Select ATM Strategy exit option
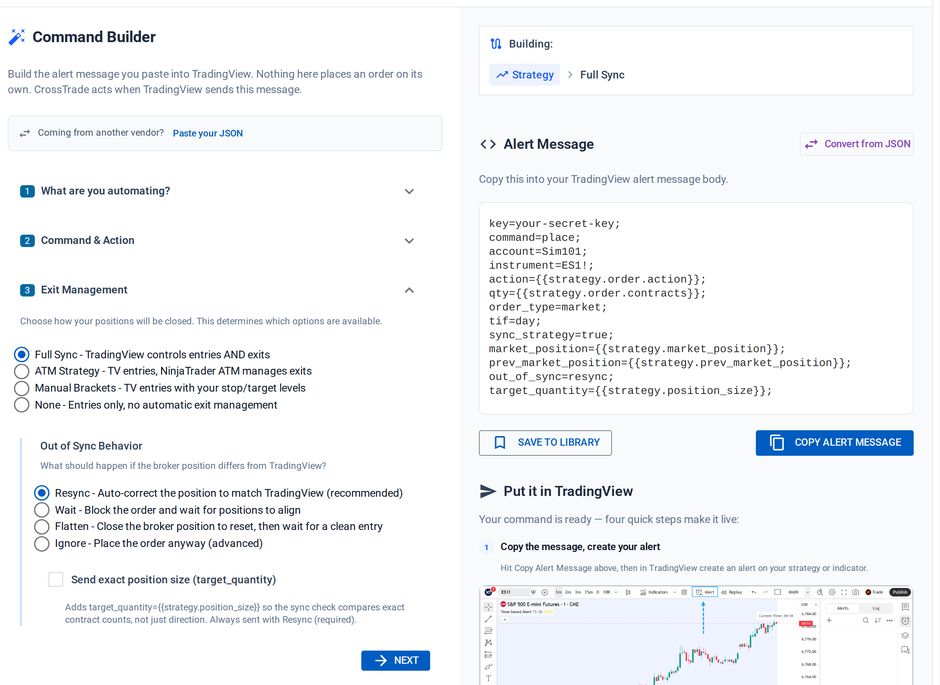Screen dimensions: 940x685 pyautogui.click(x=22, y=371)
